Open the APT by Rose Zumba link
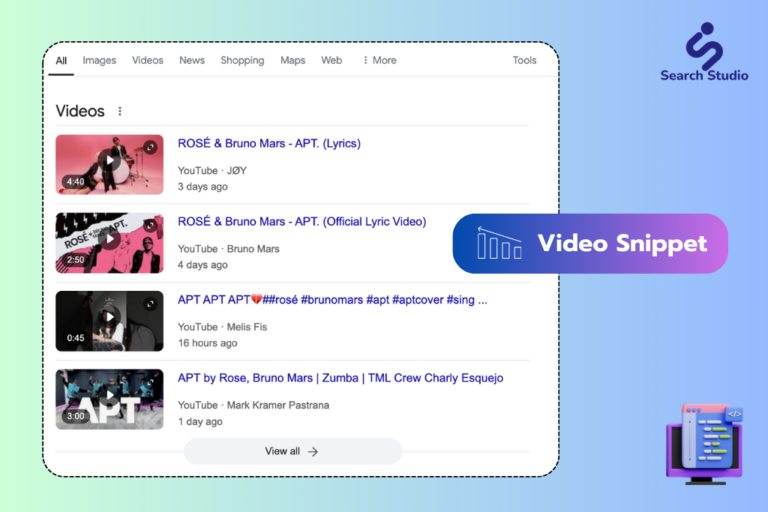Viewport: 768px width, 512px height. [x=340, y=378]
